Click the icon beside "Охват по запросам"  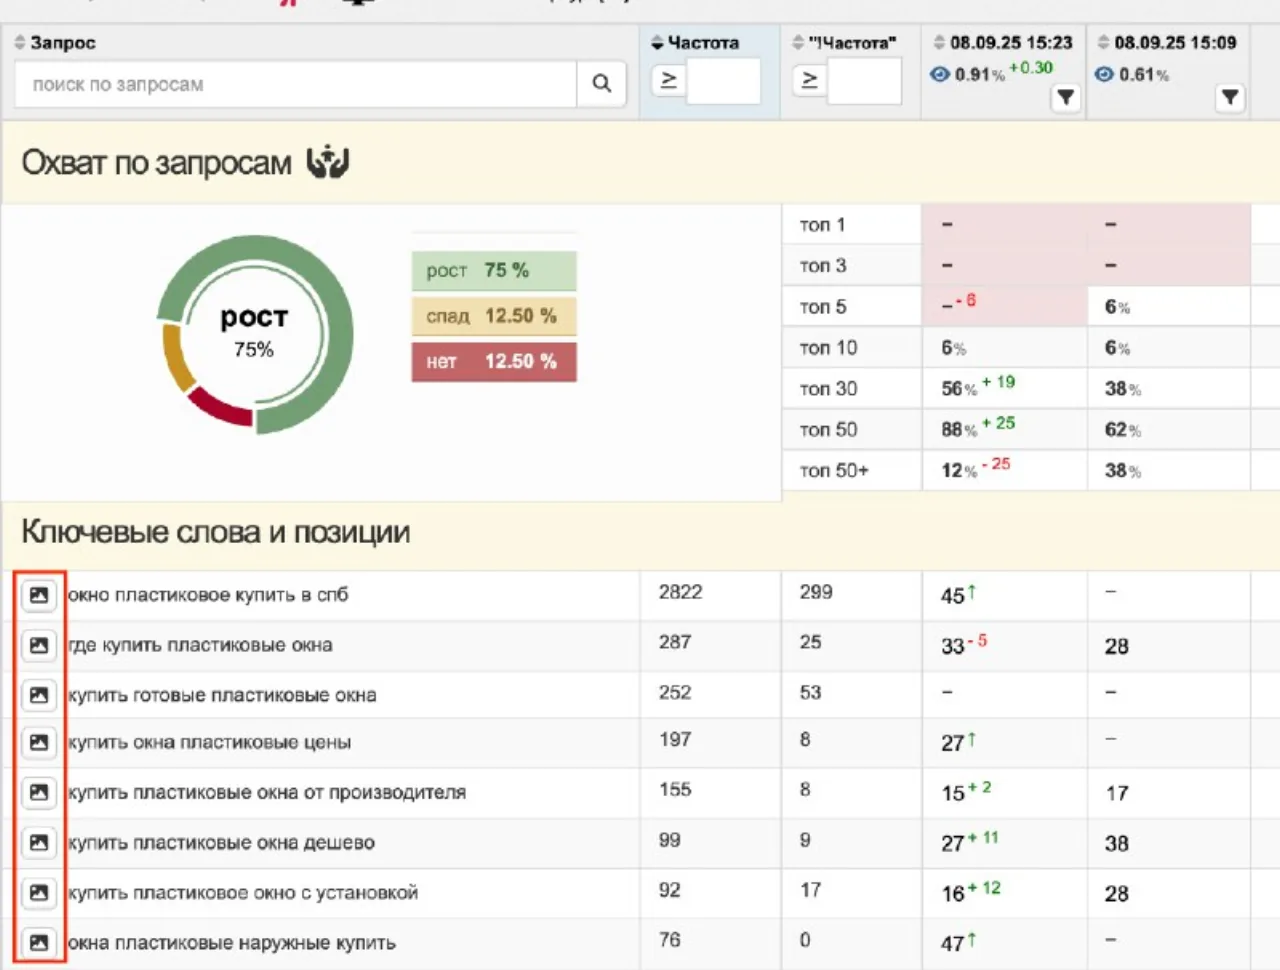point(328,161)
